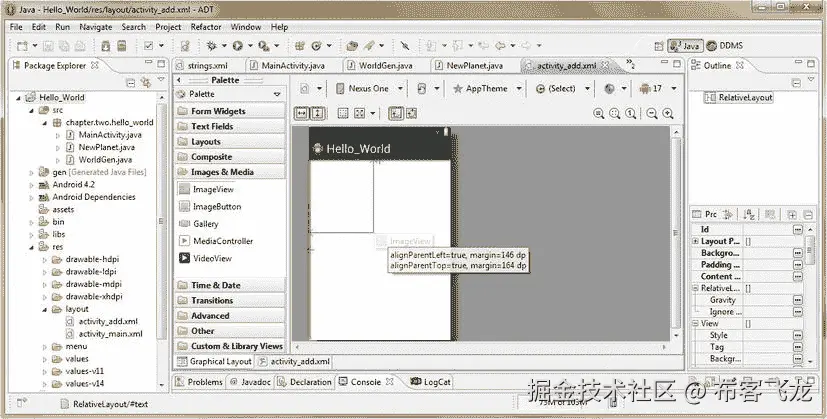The image size is (827, 419).
Task: Open the Window menu
Action: click(246, 27)
